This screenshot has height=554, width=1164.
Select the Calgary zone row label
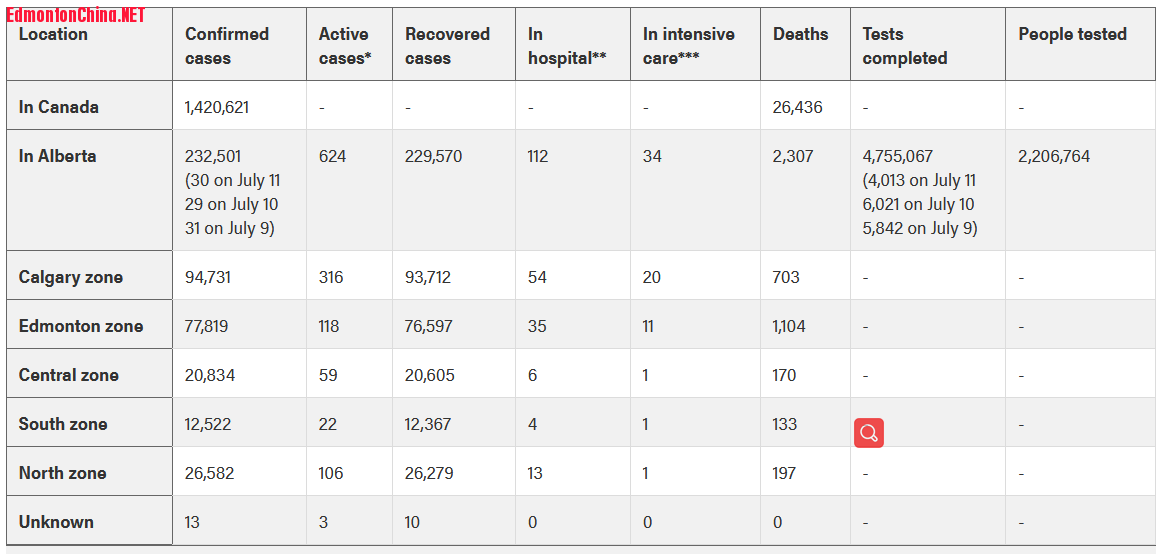tap(71, 277)
